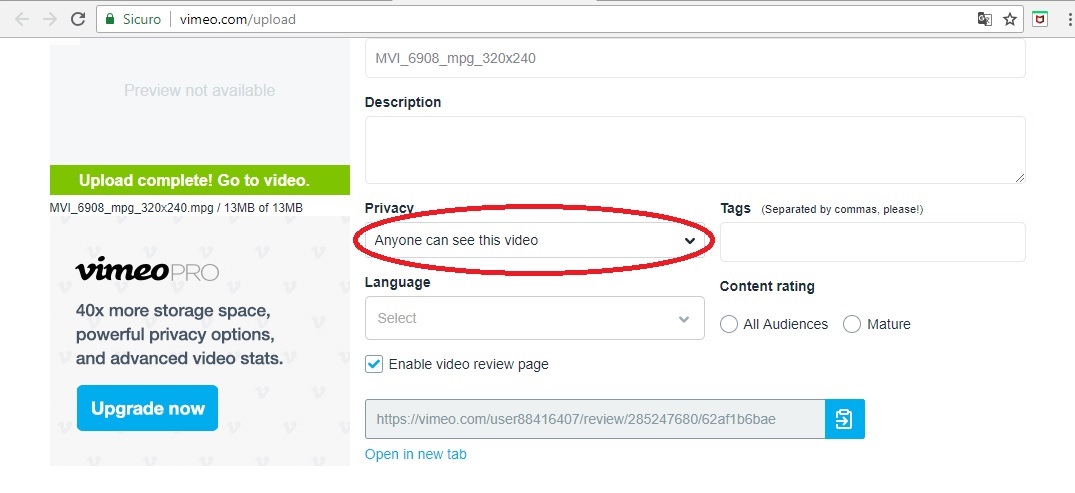Click the video title input field

[695, 58]
